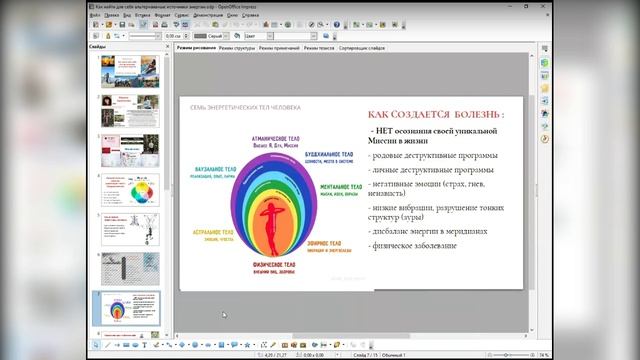Open the Справка menu
The image size is (640, 360).
pos(250,15)
